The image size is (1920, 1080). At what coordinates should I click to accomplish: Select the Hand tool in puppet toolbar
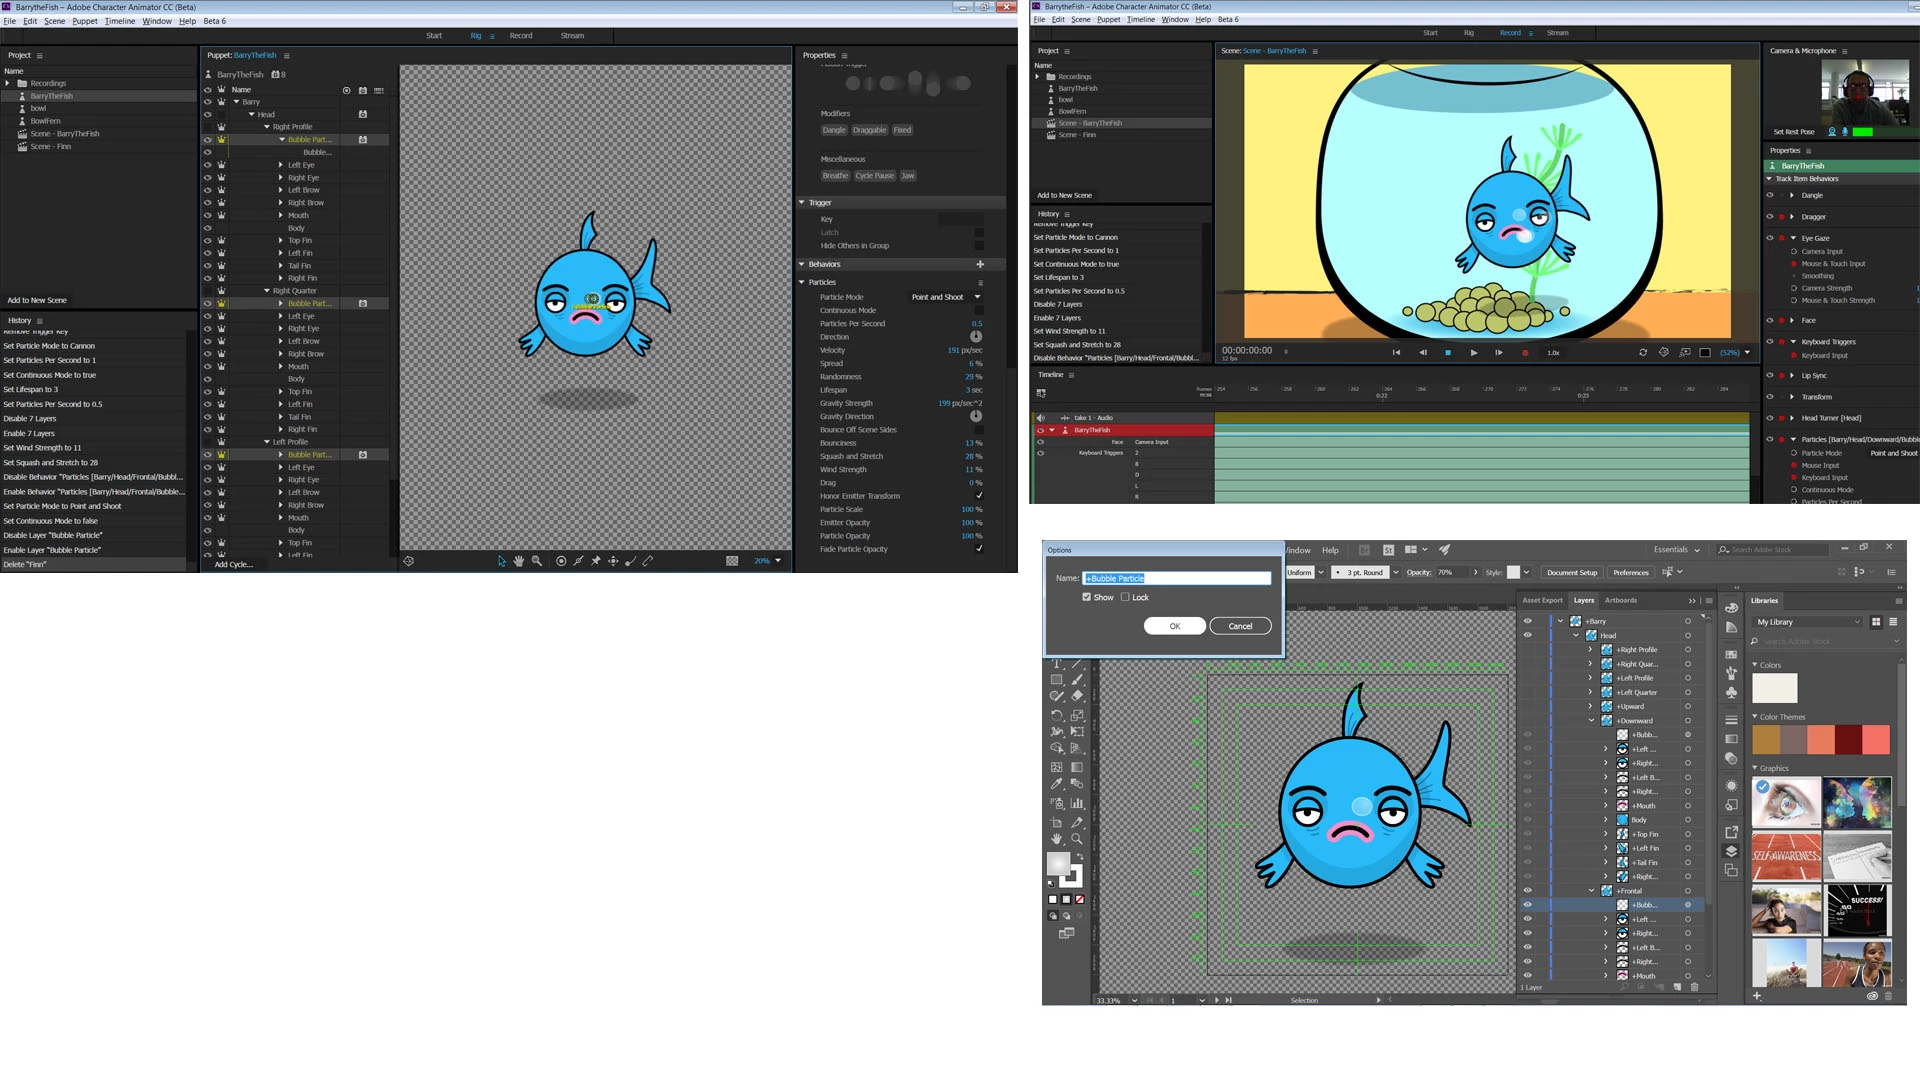click(519, 561)
